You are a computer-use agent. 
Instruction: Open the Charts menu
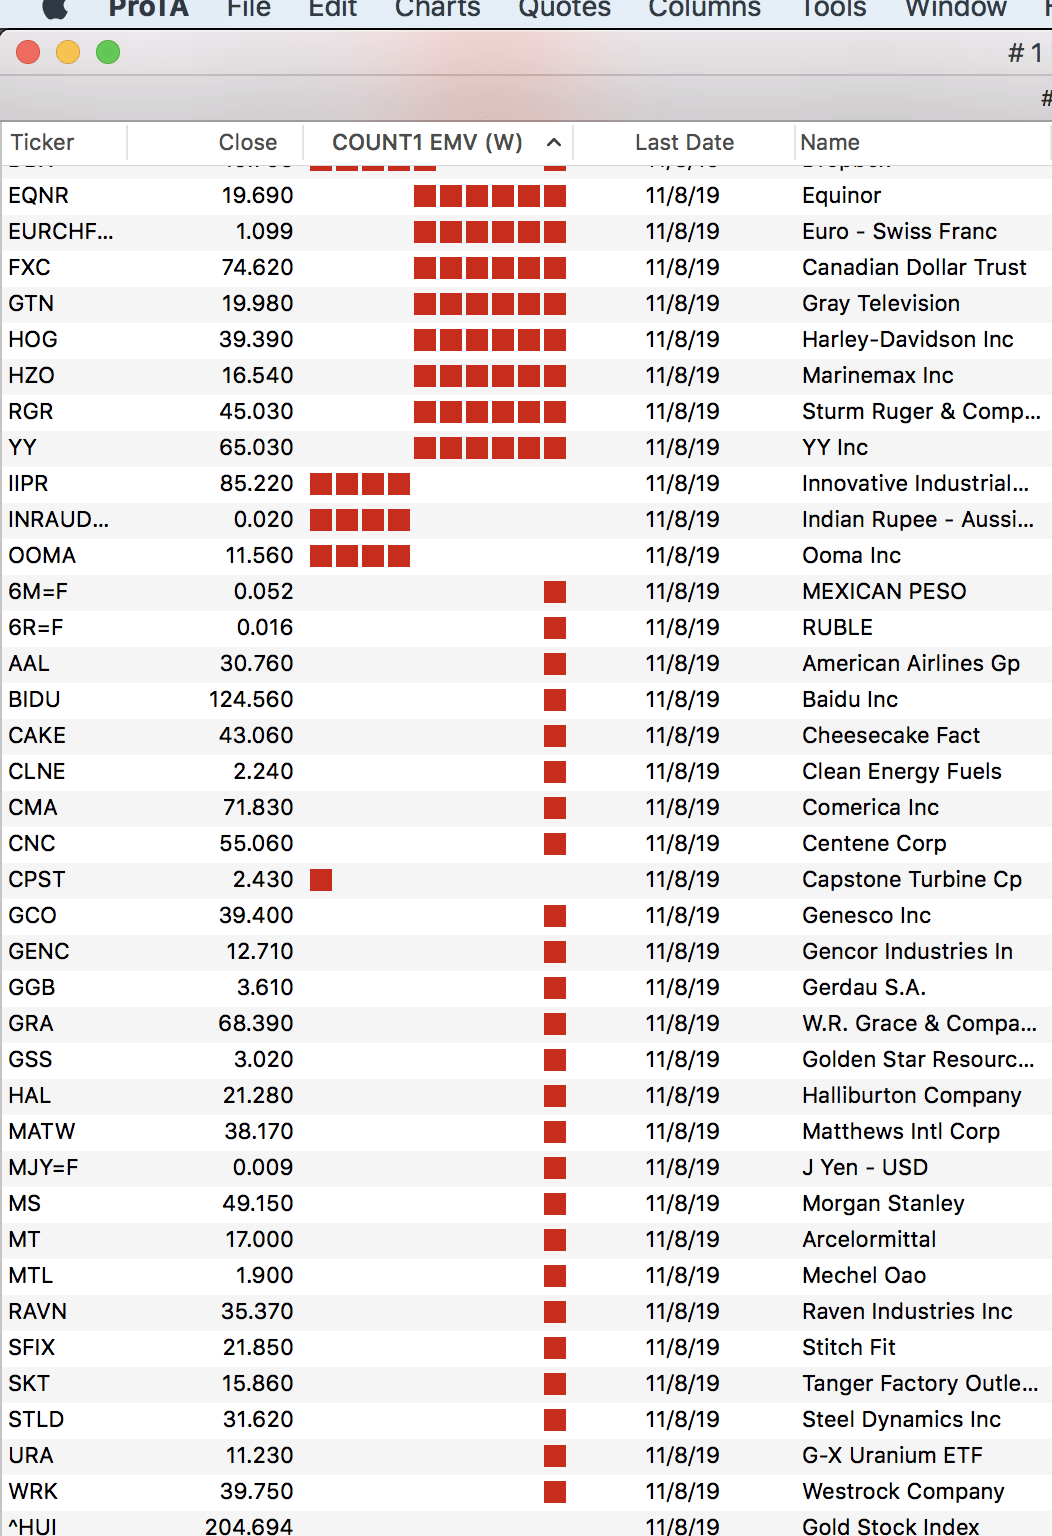pyautogui.click(x=437, y=8)
